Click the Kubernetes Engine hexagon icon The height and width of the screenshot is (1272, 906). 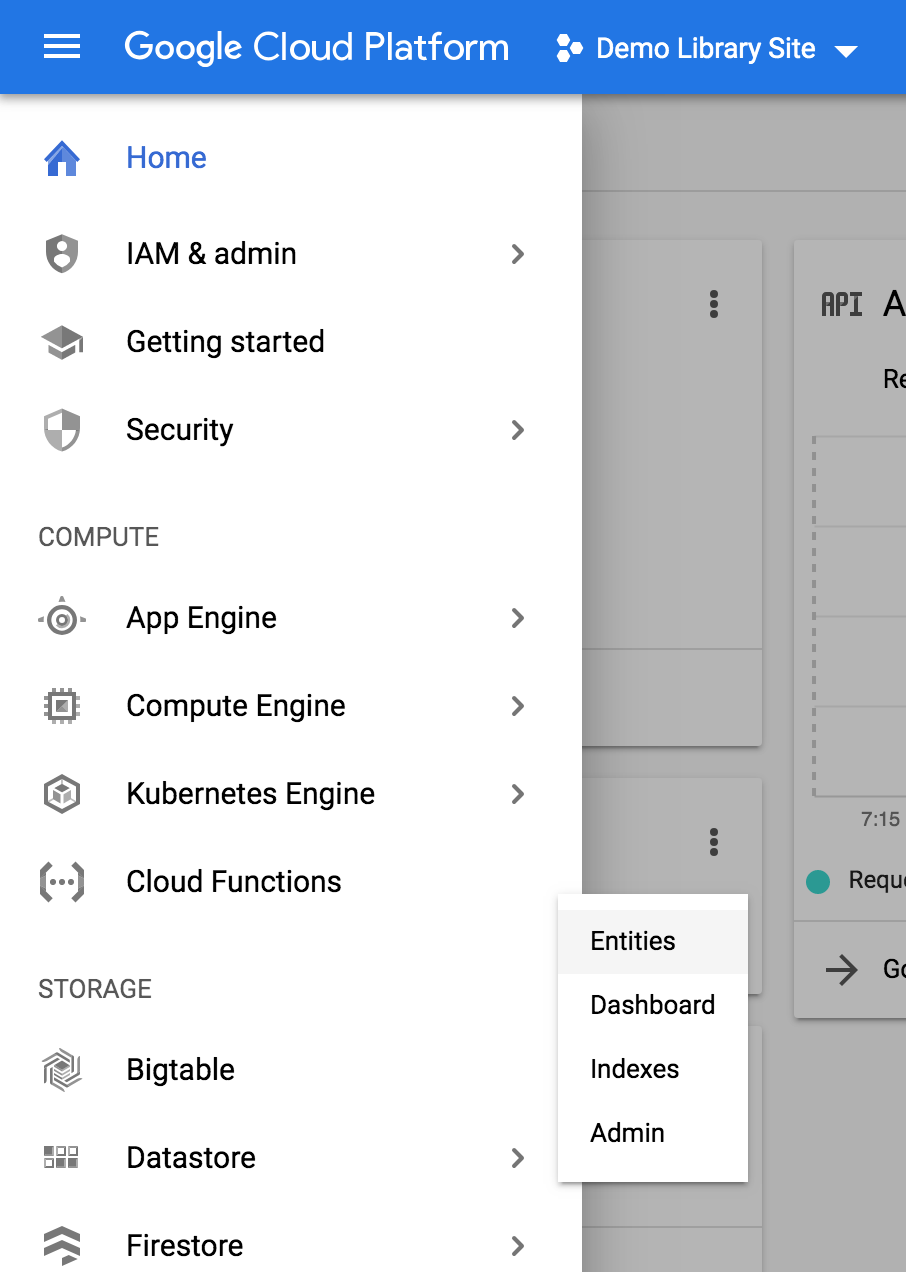click(62, 795)
